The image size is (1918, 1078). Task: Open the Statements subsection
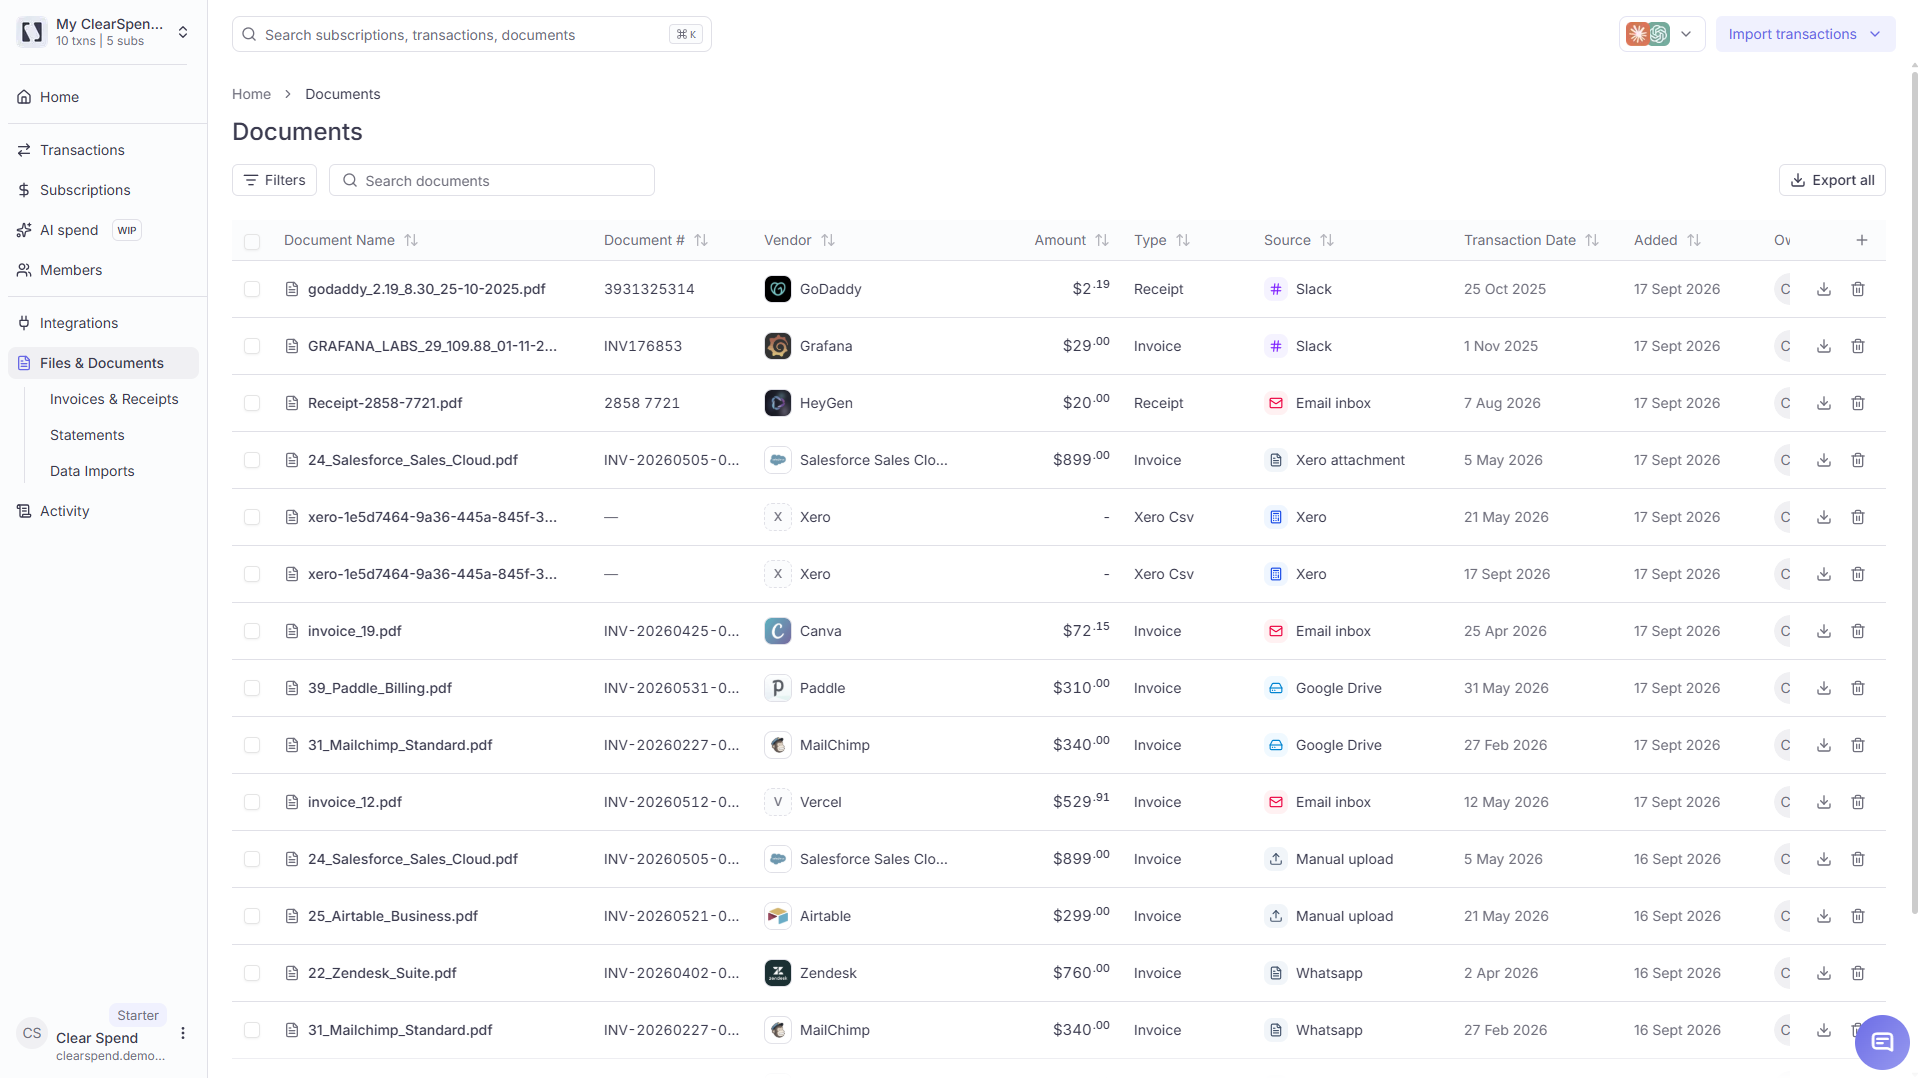coord(87,435)
